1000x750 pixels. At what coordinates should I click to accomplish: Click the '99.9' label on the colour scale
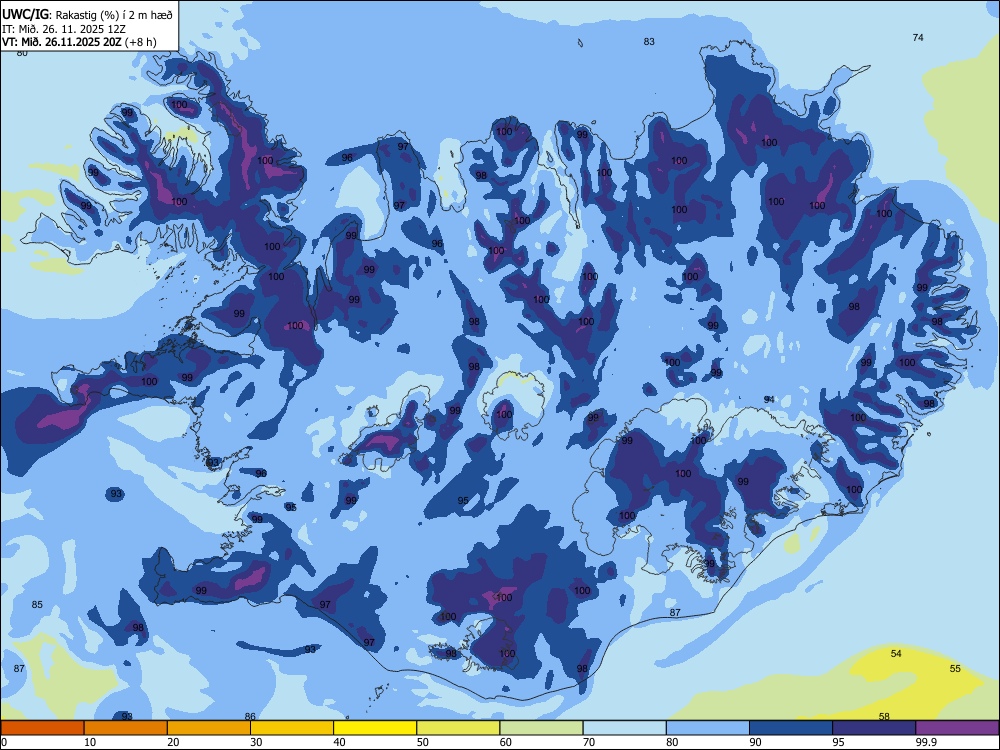tap(926, 742)
